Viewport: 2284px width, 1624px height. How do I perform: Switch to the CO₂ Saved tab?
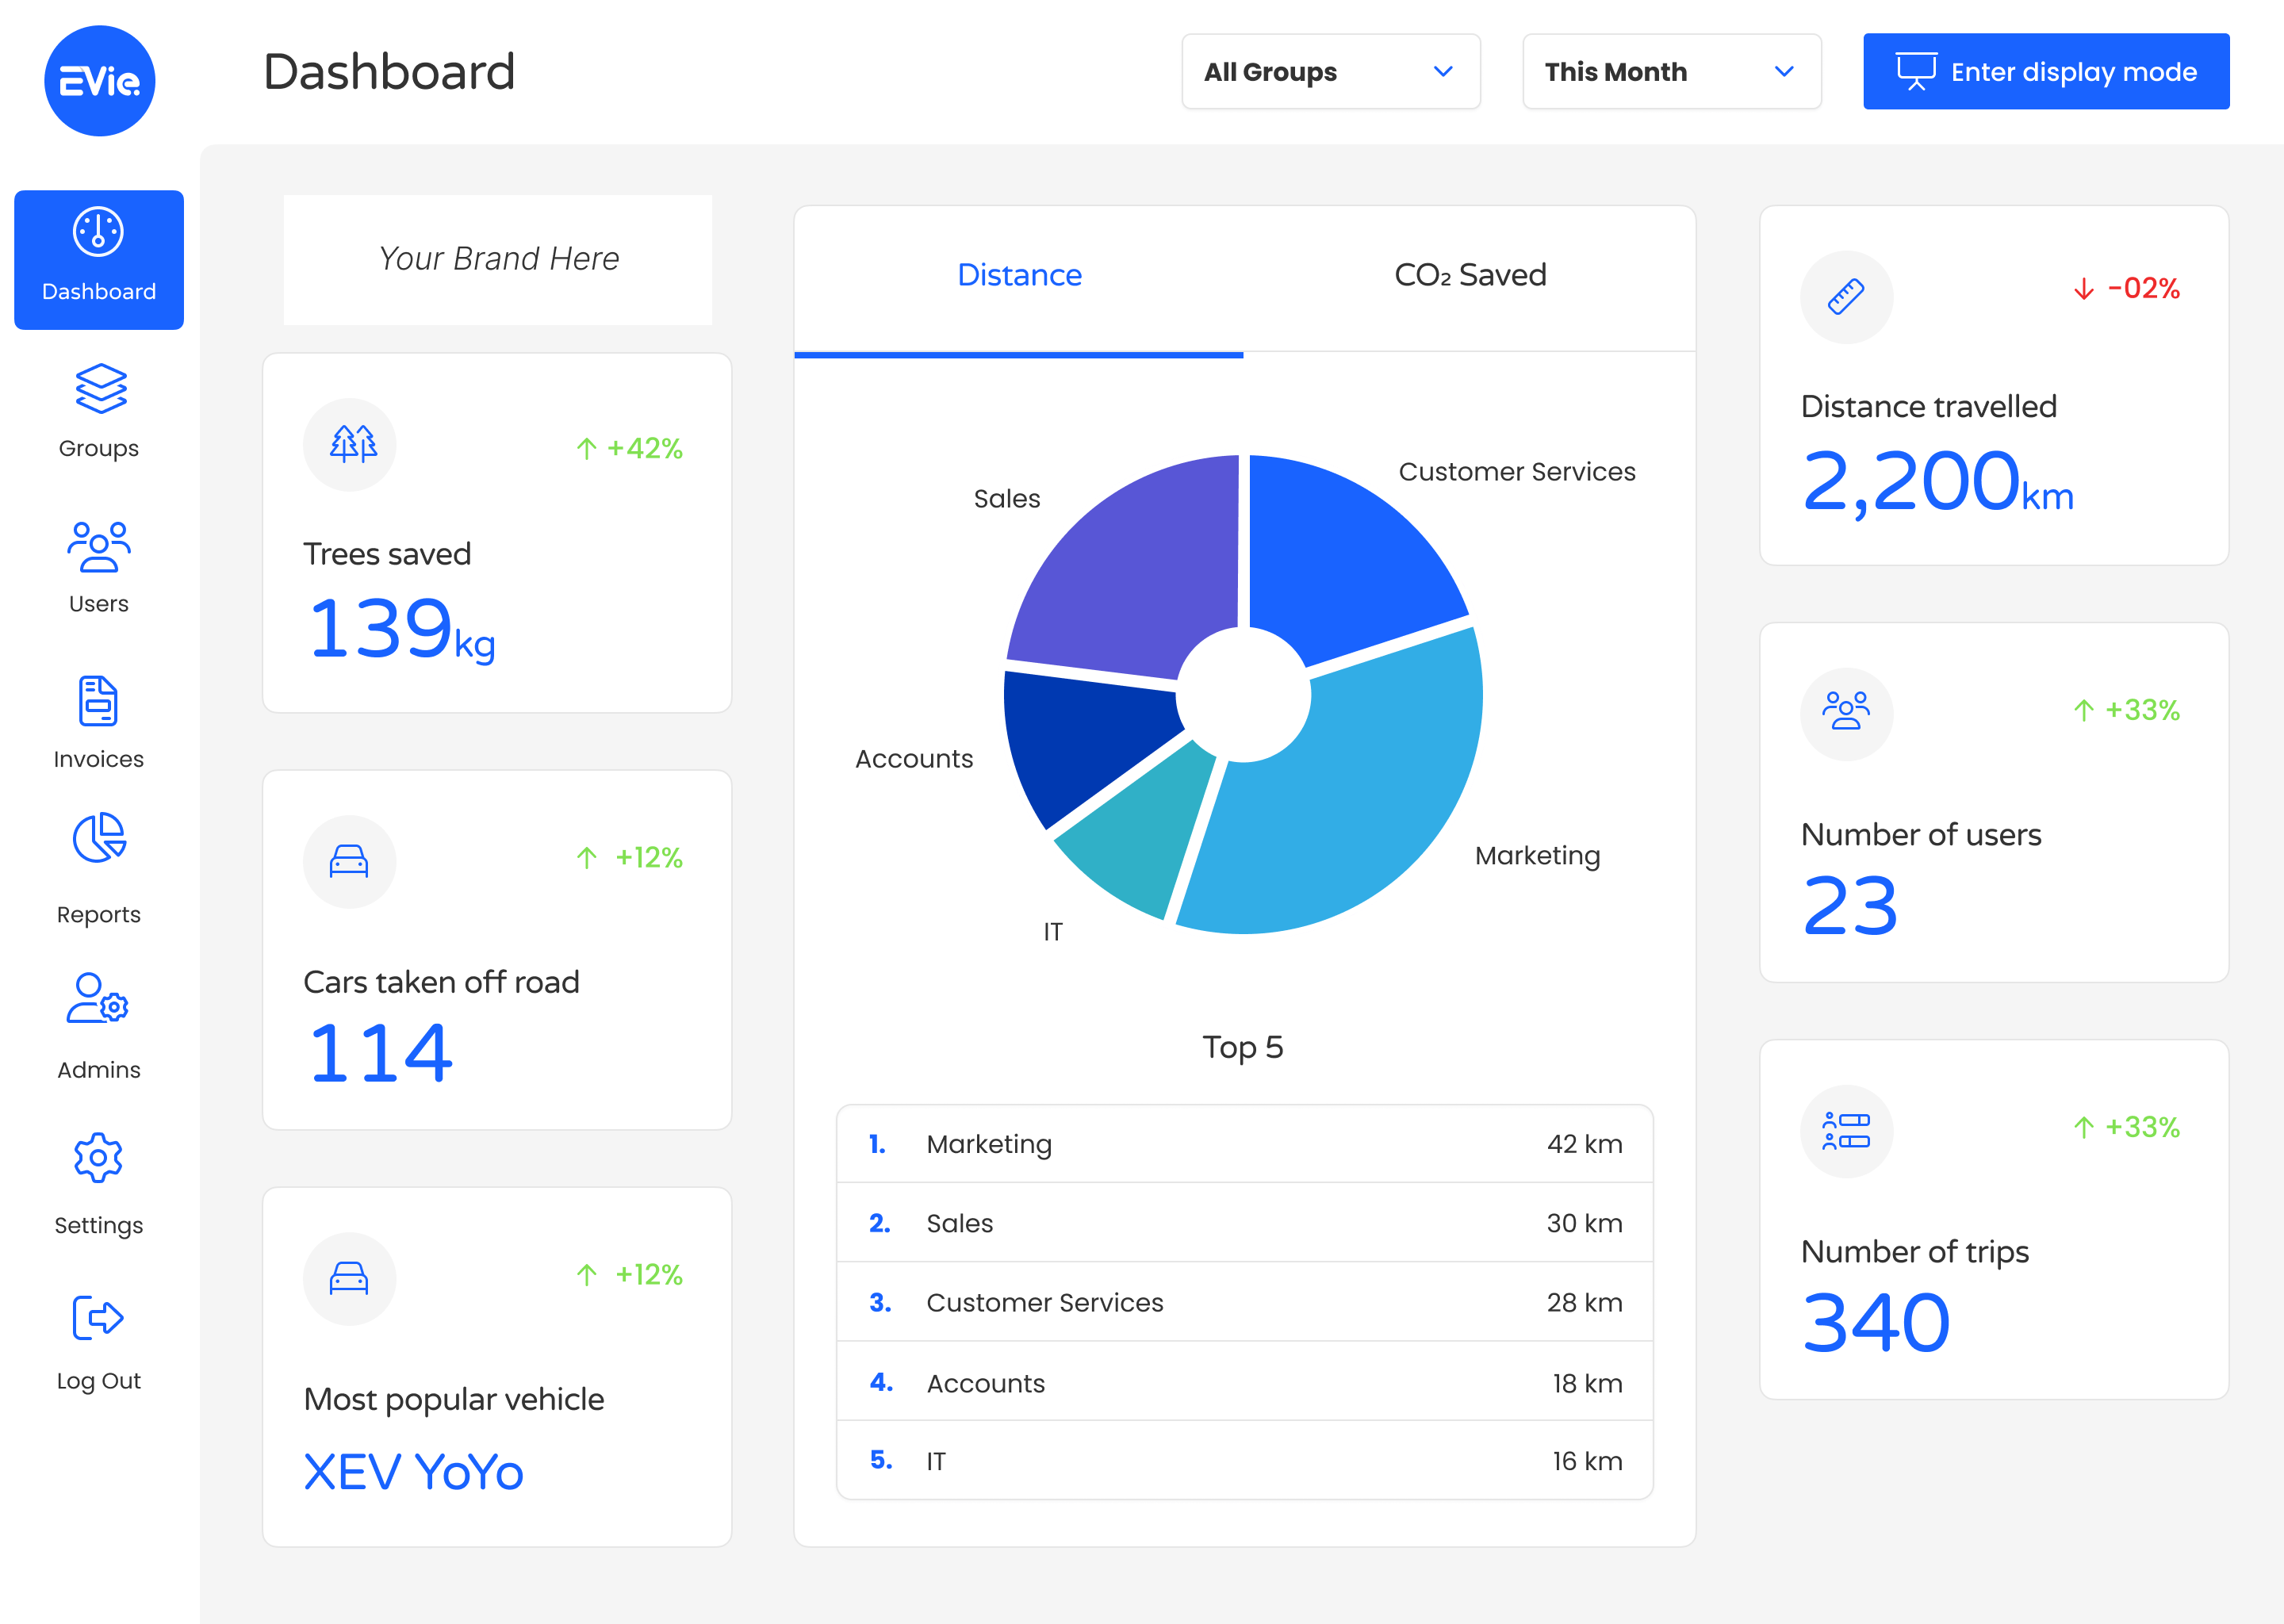(1469, 275)
